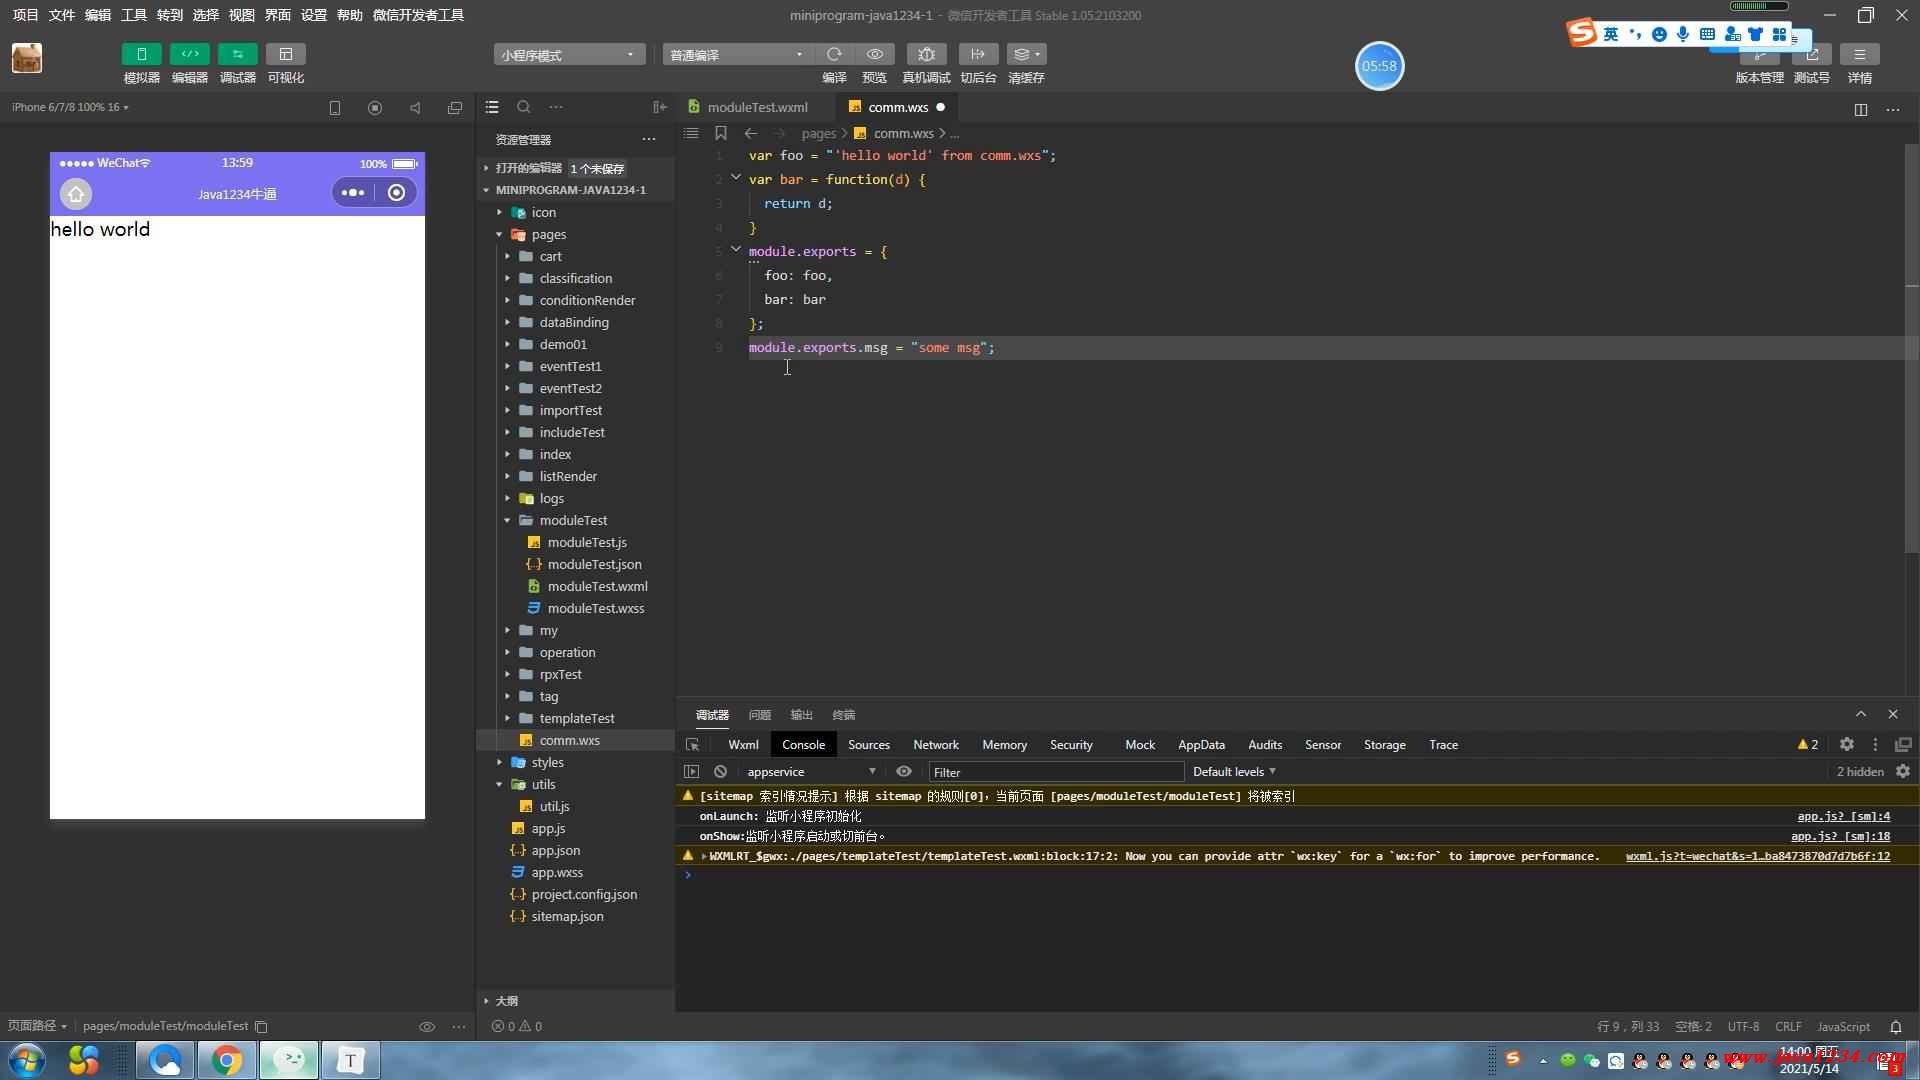Click the preview eye icon in toolbar
The width and height of the screenshot is (1920, 1080).
click(874, 54)
